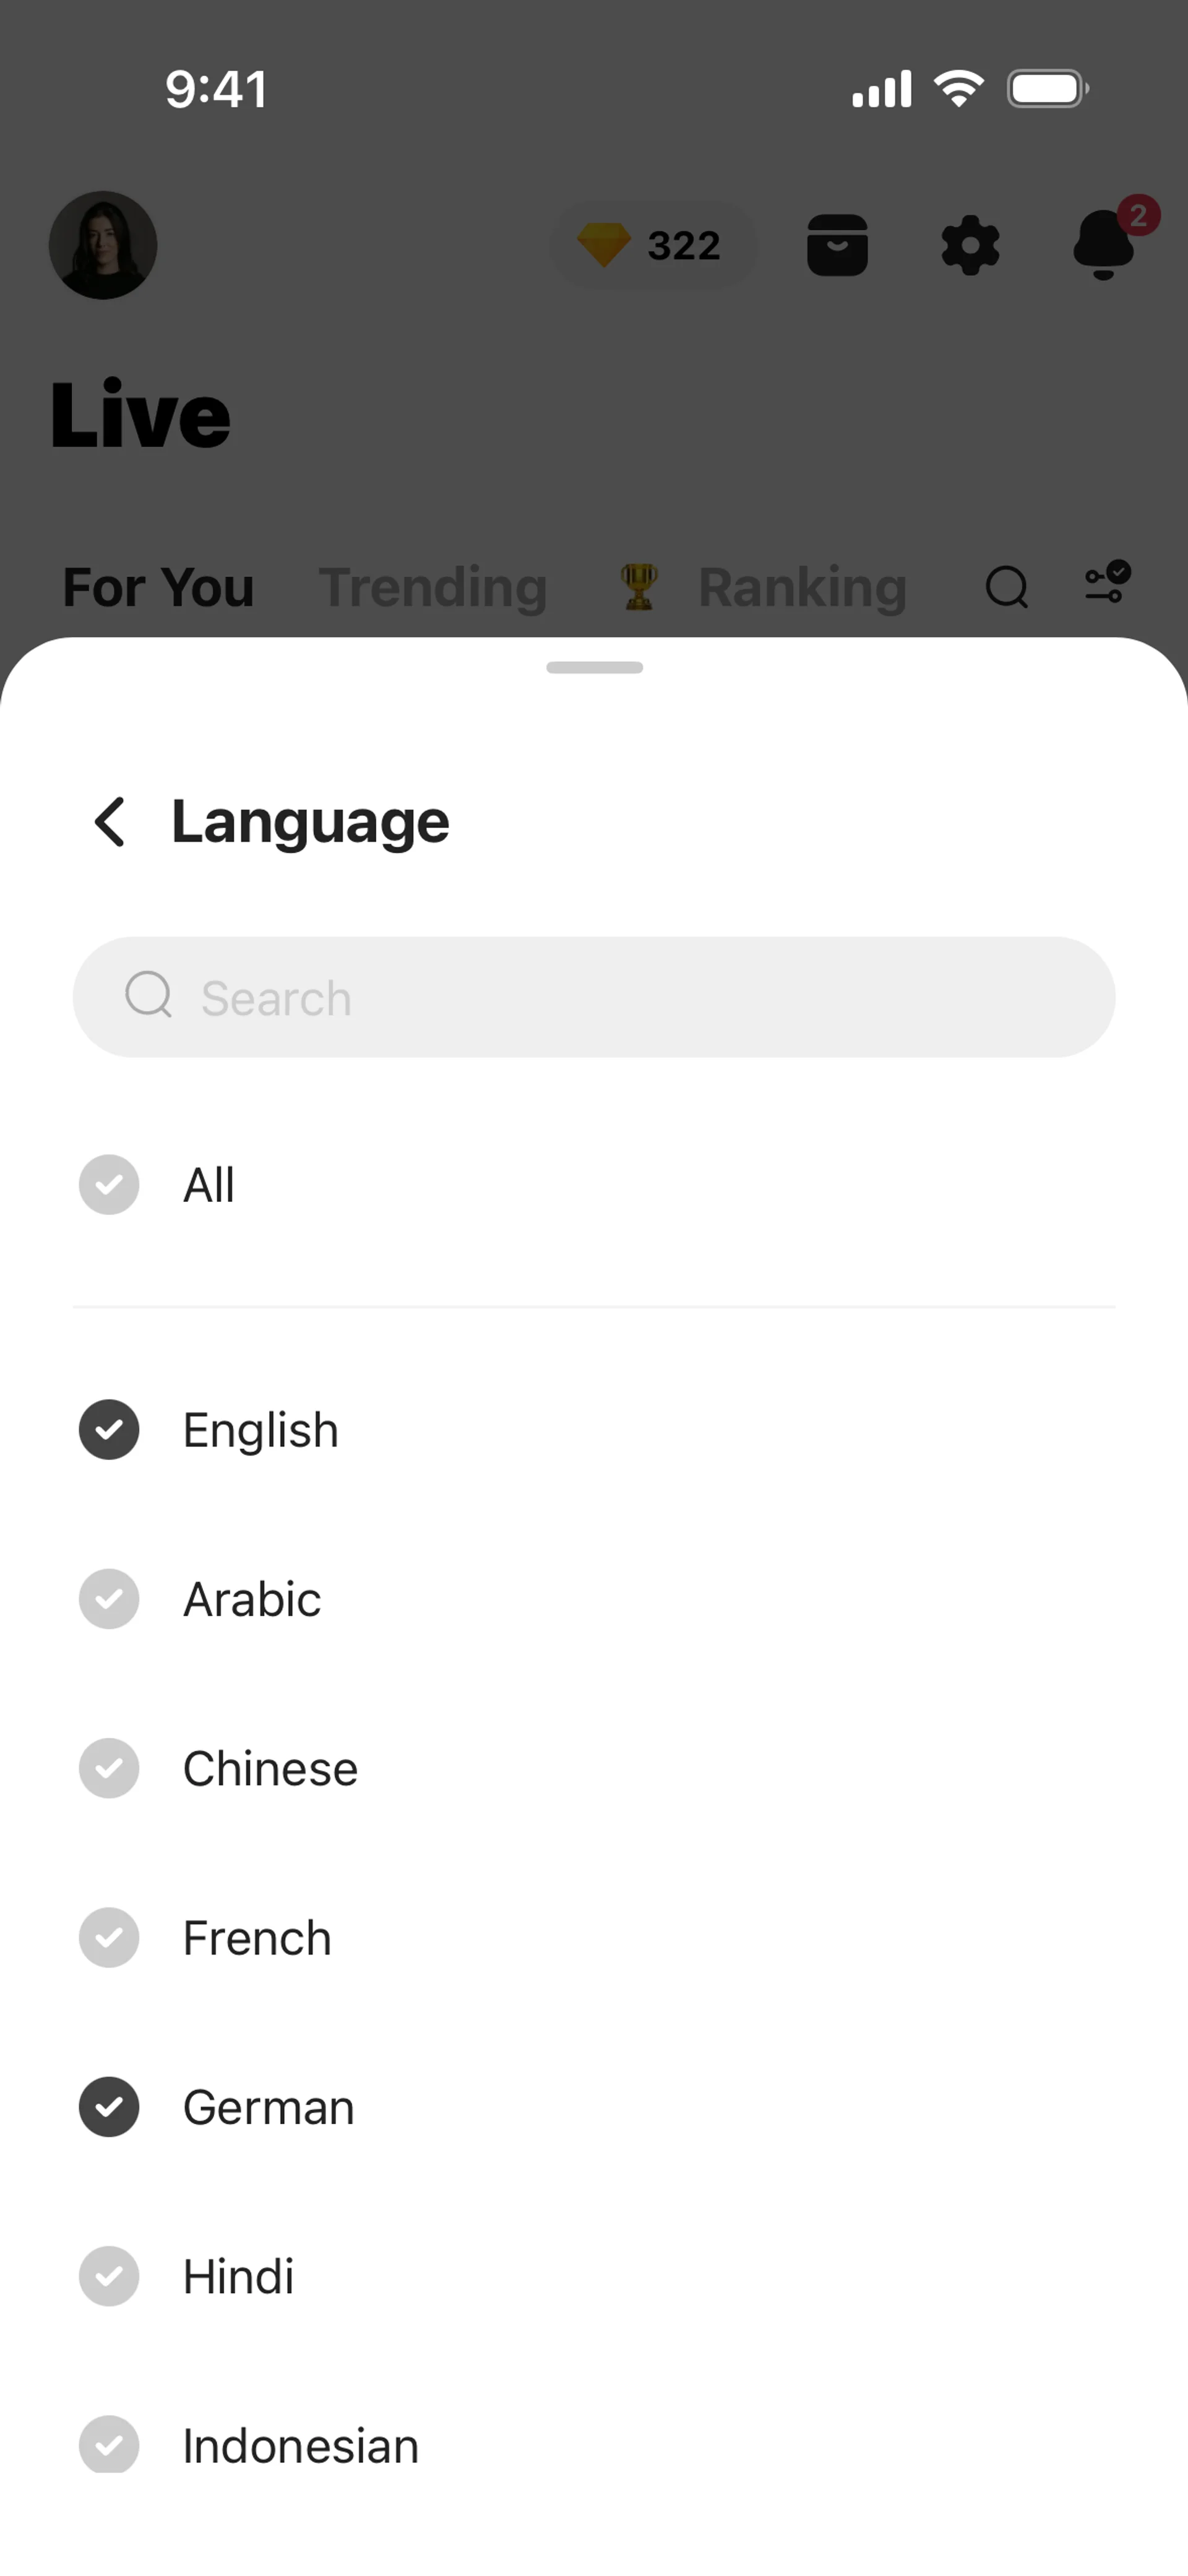Tap the diamond balance 322 badge
This screenshot has width=1188, height=2576.
652,245
